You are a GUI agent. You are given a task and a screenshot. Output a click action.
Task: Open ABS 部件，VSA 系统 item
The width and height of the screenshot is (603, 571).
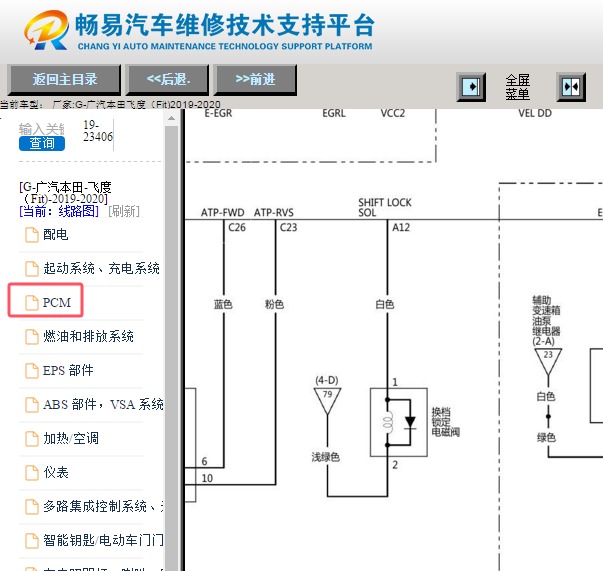pyautogui.click(x=103, y=405)
